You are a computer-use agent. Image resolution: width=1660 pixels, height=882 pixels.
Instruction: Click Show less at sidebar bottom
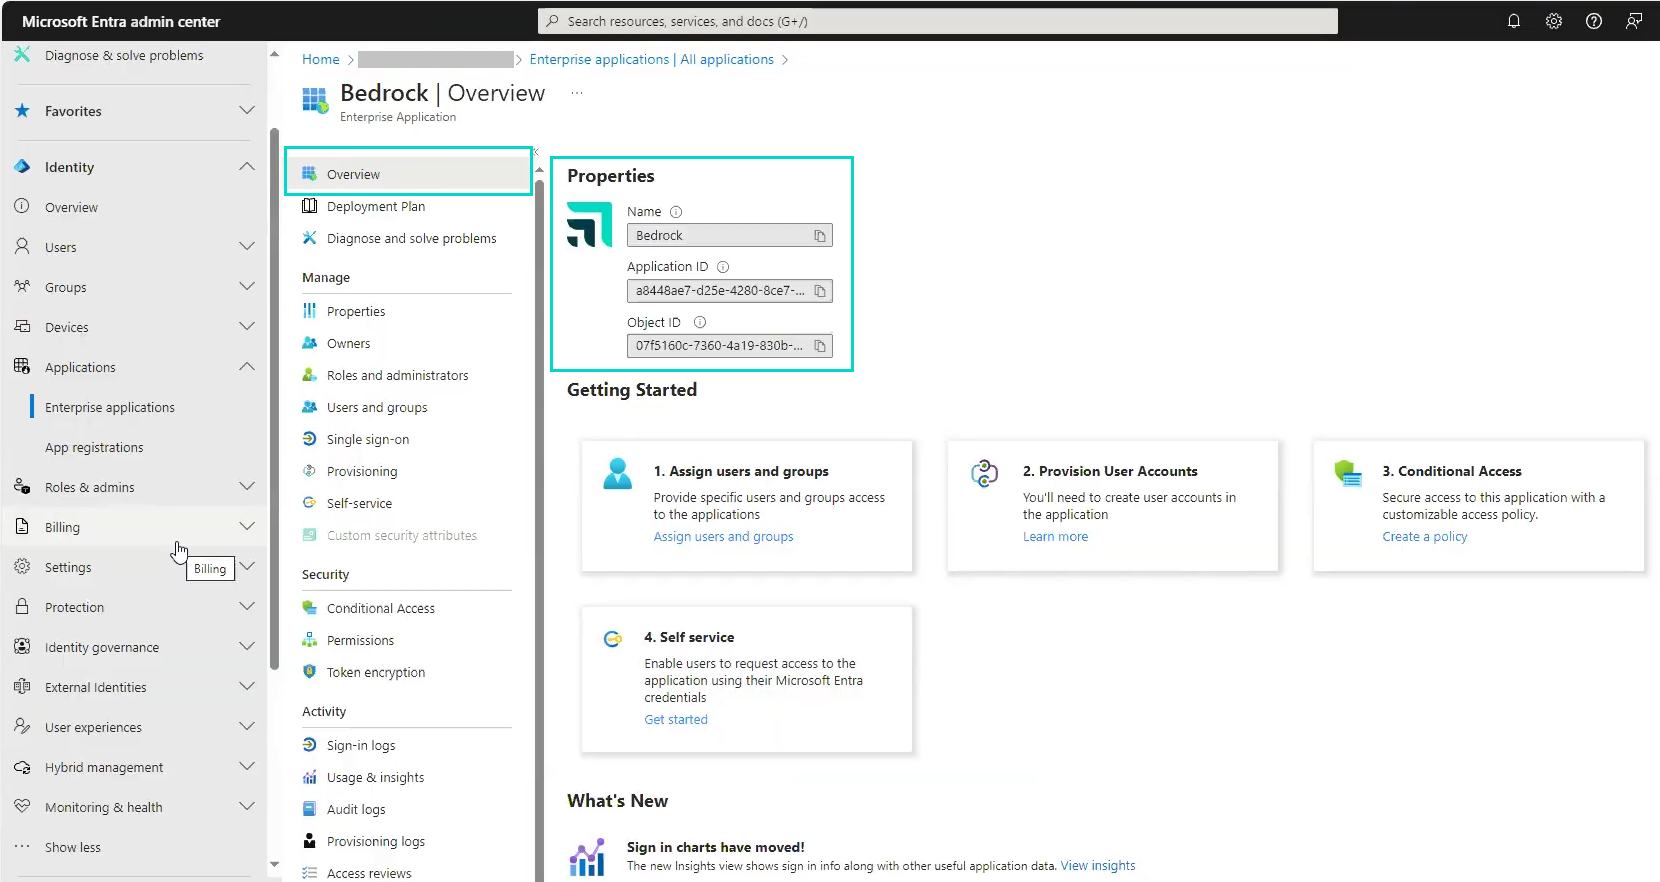click(x=72, y=847)
